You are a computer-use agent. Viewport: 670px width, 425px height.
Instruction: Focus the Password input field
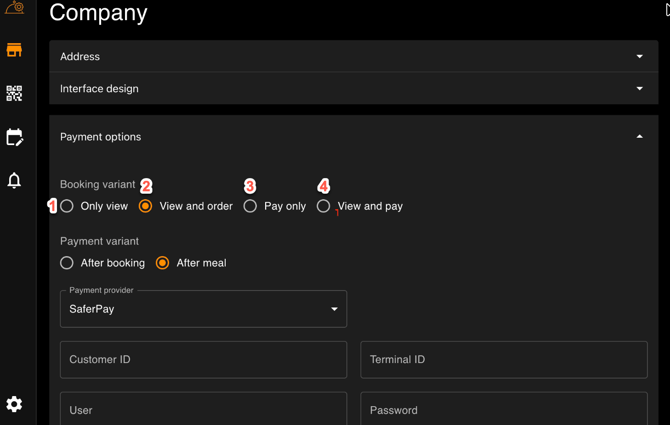click(x=504, y=409)
